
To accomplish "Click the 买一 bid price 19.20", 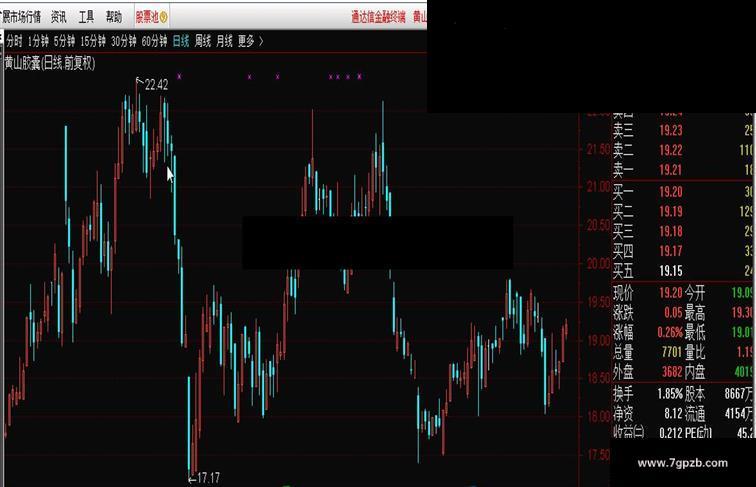I will (x=671, y=192).
